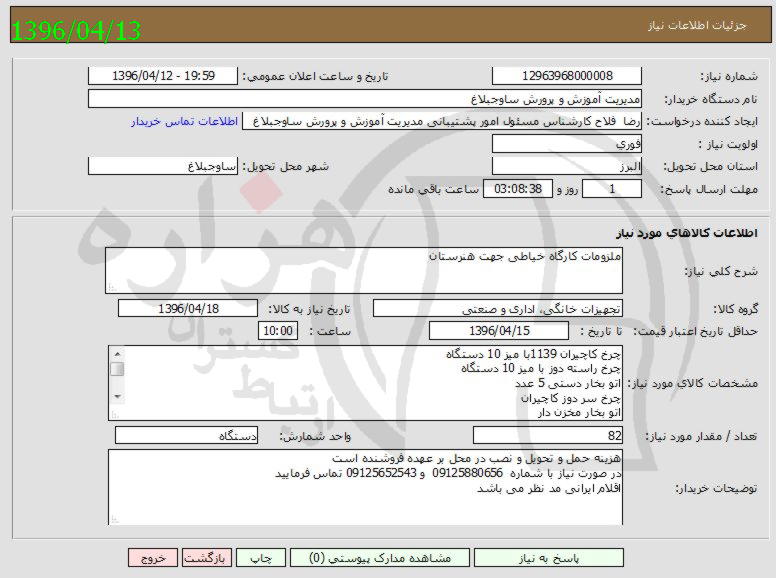Click the text 'اقلام ایرانی مد نظر می باشد'
776x578 pixels.
pyautogui.click(x=549, y=488)
